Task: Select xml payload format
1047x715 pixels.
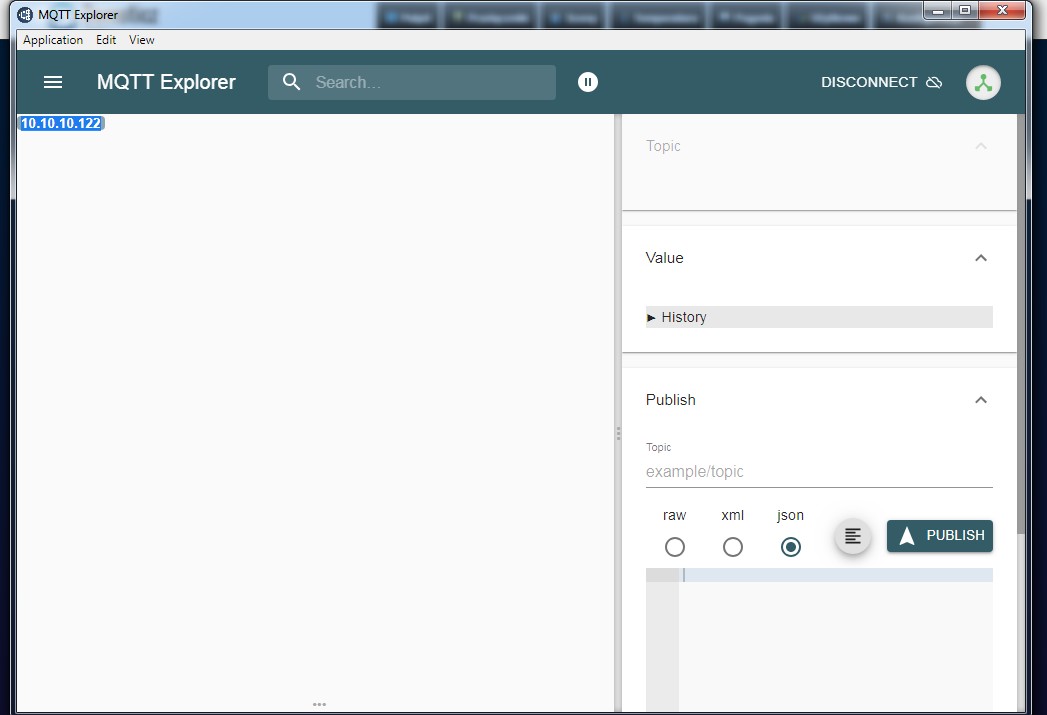Action: [x=732, y=547]
